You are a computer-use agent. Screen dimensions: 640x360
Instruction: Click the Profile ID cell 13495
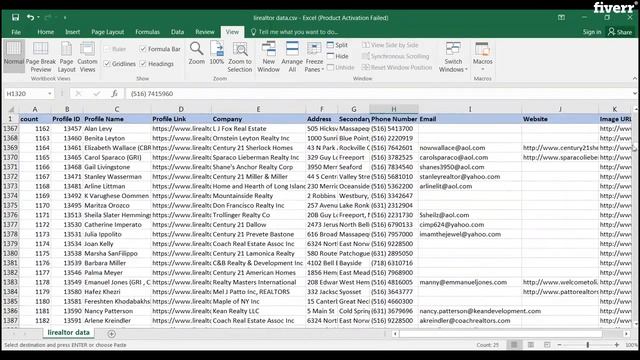(x=67, y=206)
